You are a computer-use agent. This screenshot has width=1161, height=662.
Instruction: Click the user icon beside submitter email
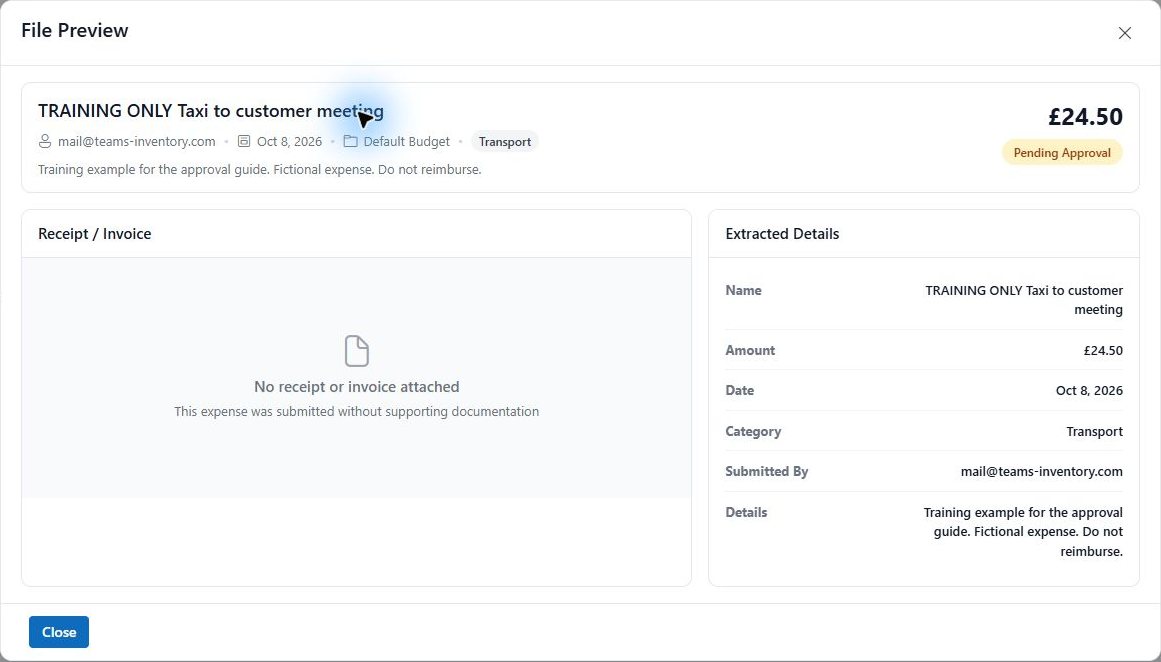click(45, 141)
